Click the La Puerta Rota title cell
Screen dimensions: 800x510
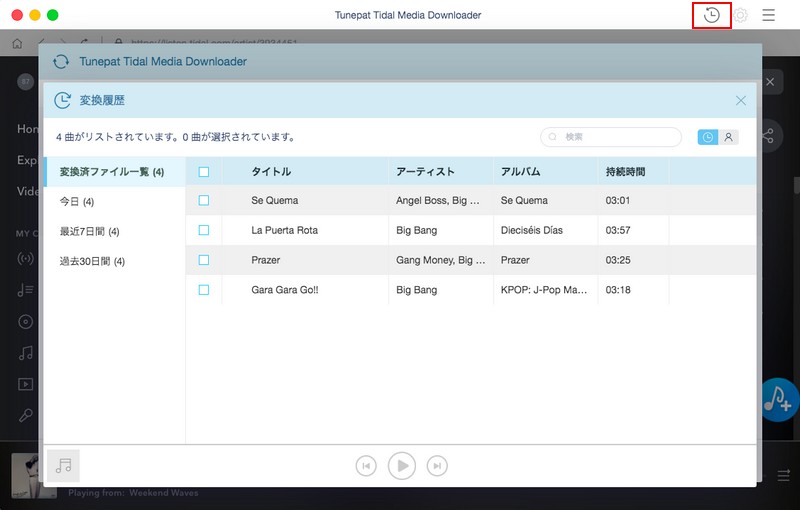coord(284,230)
